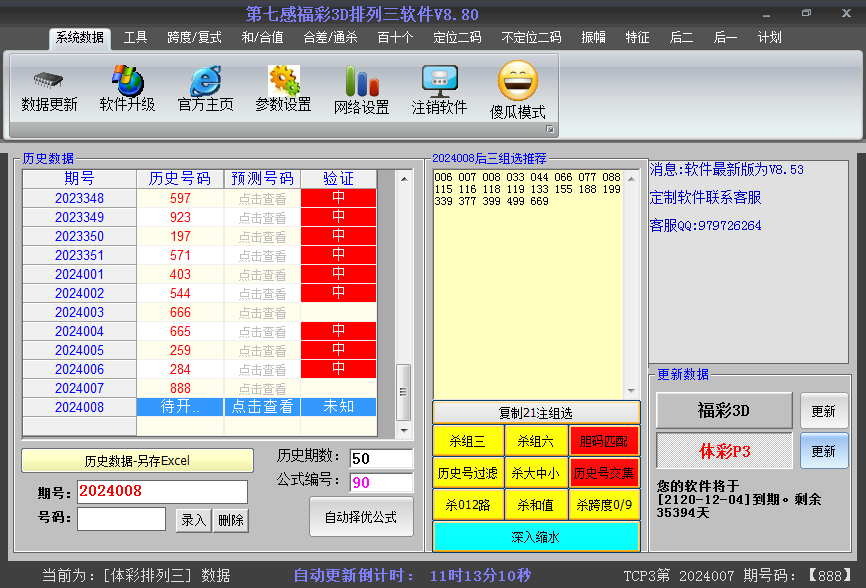Select the 福彩3D button
Image resolution: width=866 pixels, height=588 pixels.
click(x=724, y=410)
